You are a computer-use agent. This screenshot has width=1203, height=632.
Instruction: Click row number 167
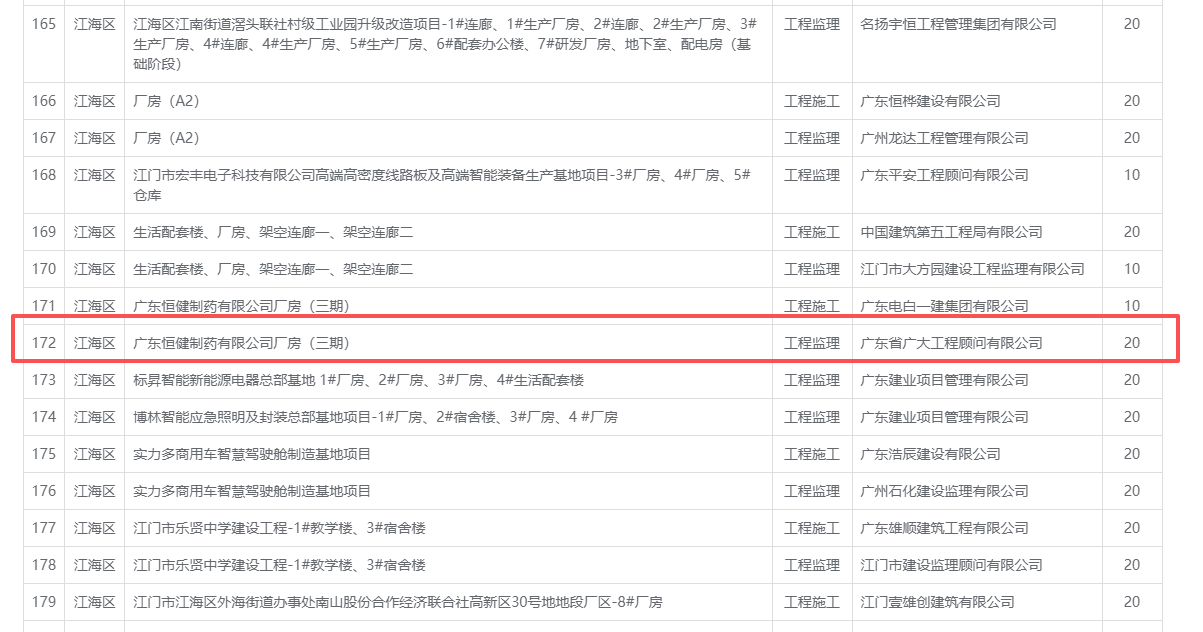[x=44, y=138]
